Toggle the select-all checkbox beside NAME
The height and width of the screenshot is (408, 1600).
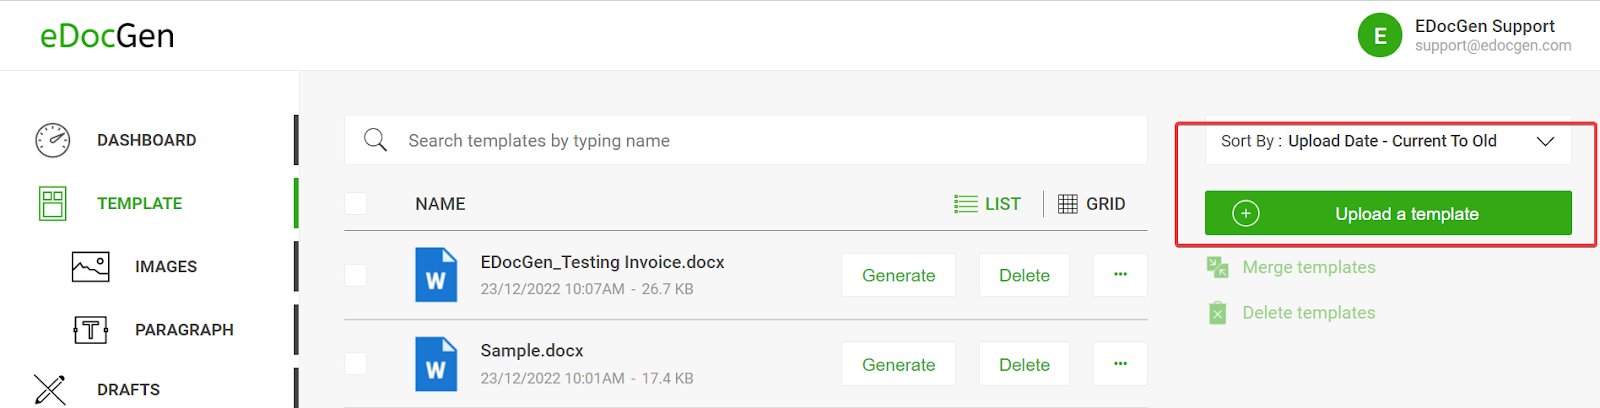pos(355,204)
